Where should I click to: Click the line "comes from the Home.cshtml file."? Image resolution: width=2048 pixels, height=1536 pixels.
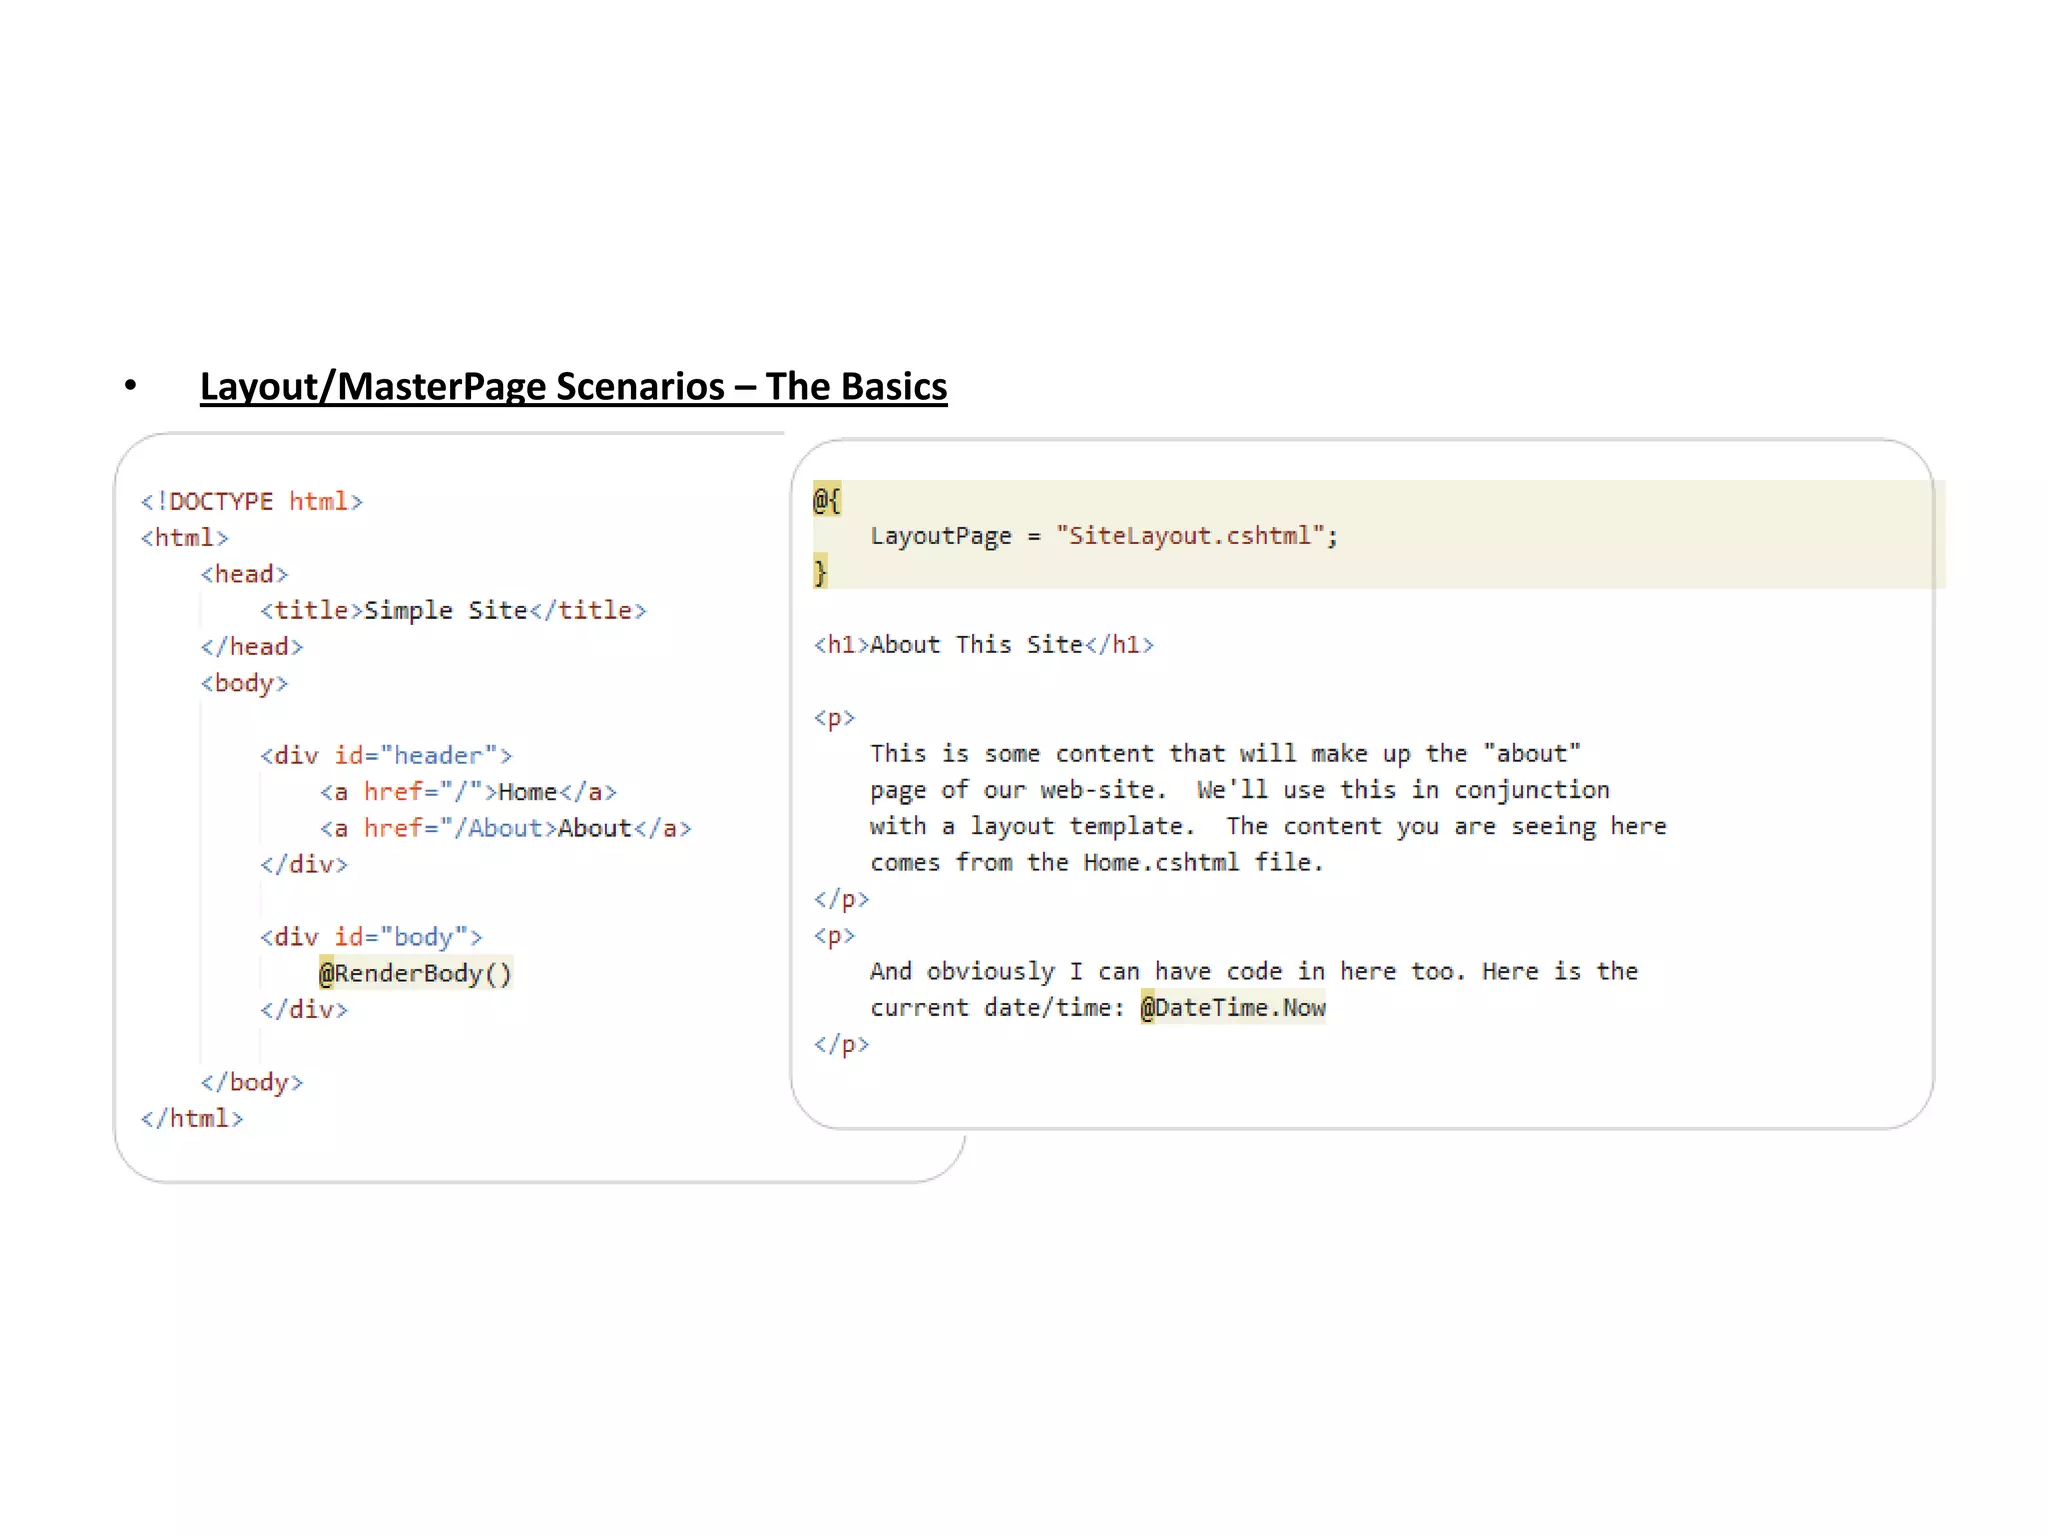tap(1097, 863)
